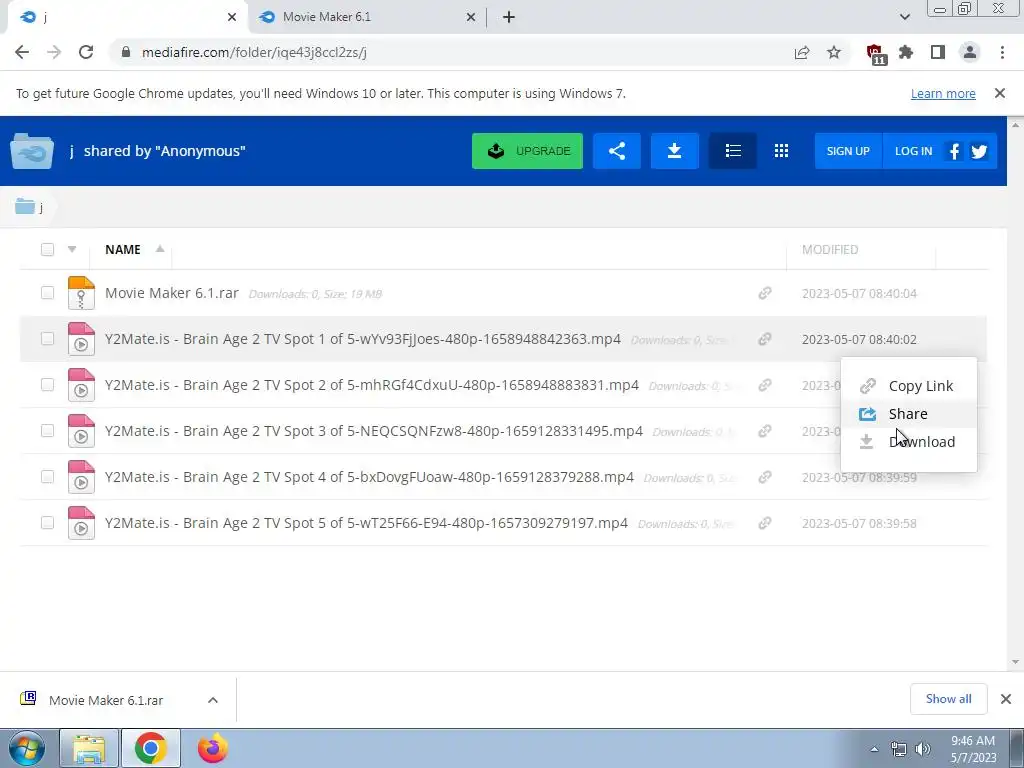Switch to list view icon
1024x768 pixels.
click(x=733, y=151)
